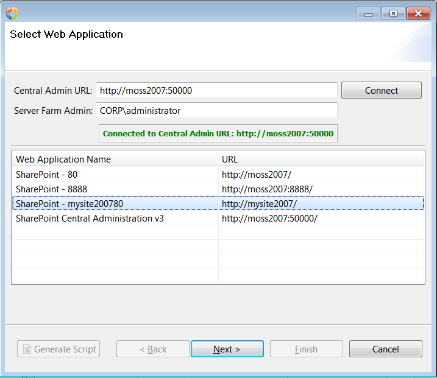Select the SharePoint - mysite200780 row
This screenshot has height=378, width=437.
coord(218,204)
